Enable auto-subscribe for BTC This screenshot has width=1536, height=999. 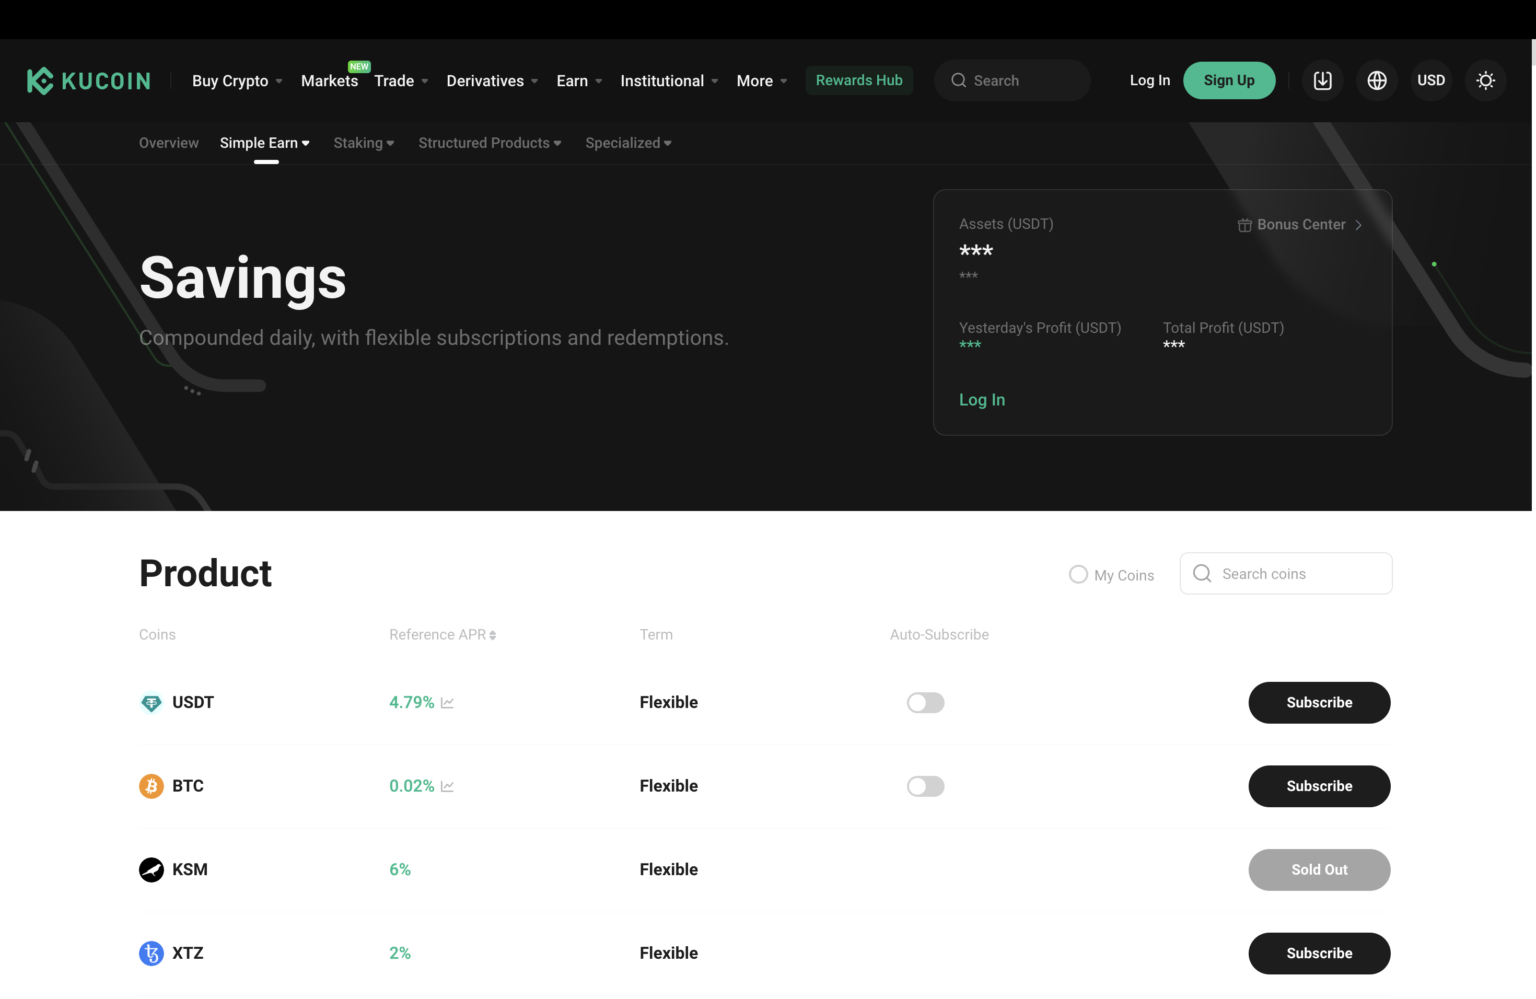tap(925, 786)
